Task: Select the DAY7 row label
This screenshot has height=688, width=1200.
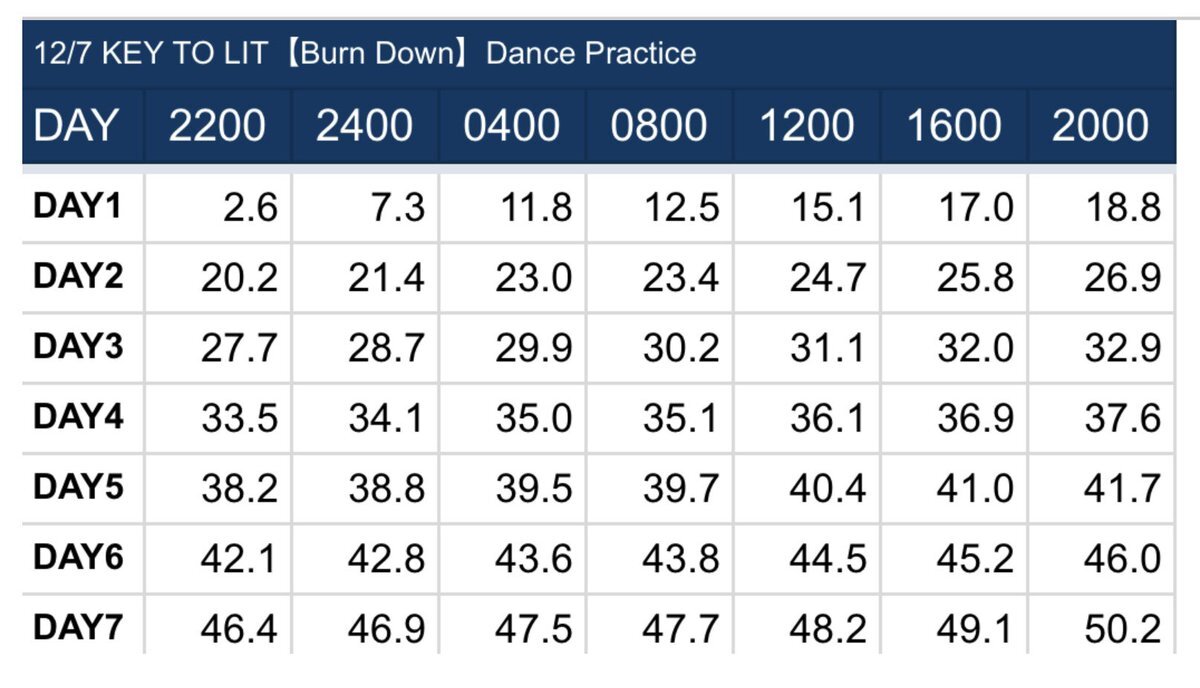Action: [x=79, y=627]
